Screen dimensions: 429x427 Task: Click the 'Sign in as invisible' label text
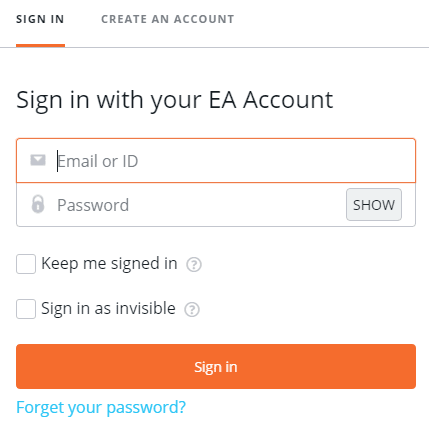point(108,309)
